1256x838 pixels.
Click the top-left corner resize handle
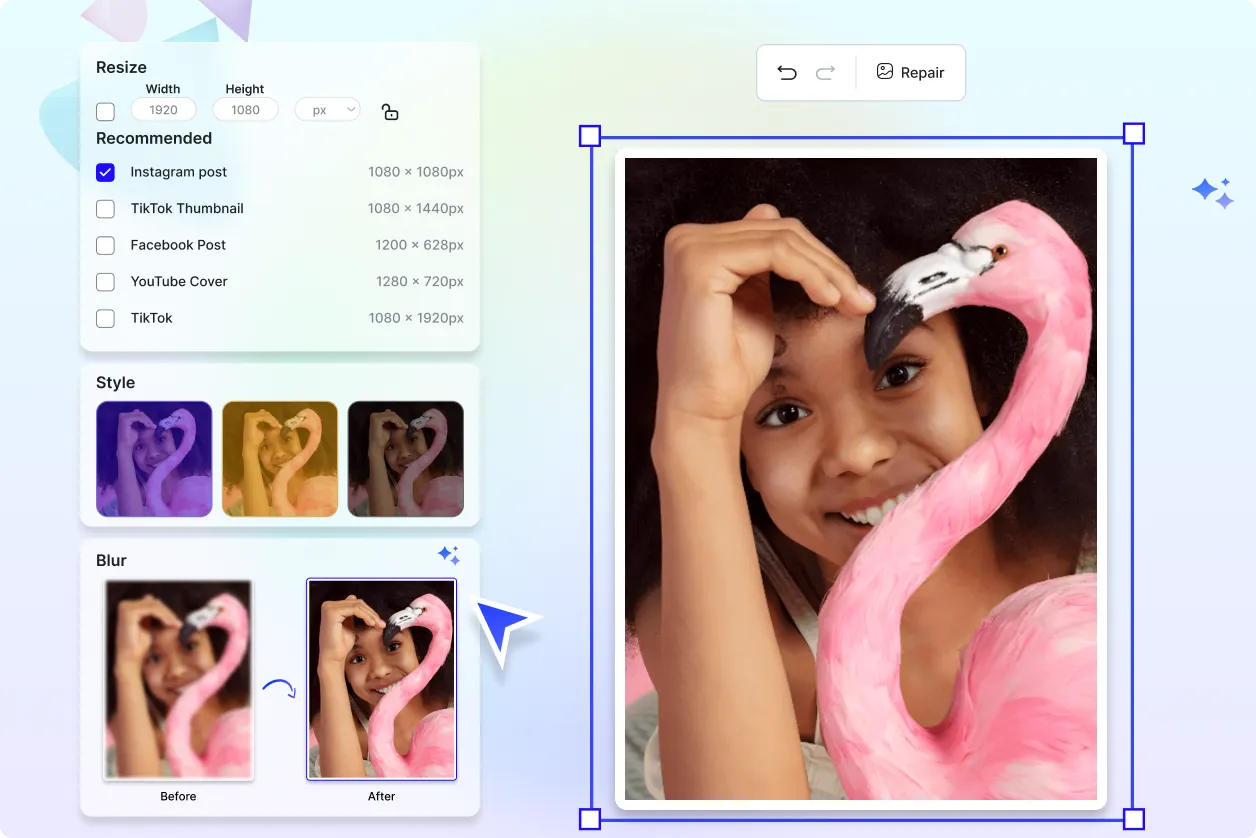click(590, 135)
